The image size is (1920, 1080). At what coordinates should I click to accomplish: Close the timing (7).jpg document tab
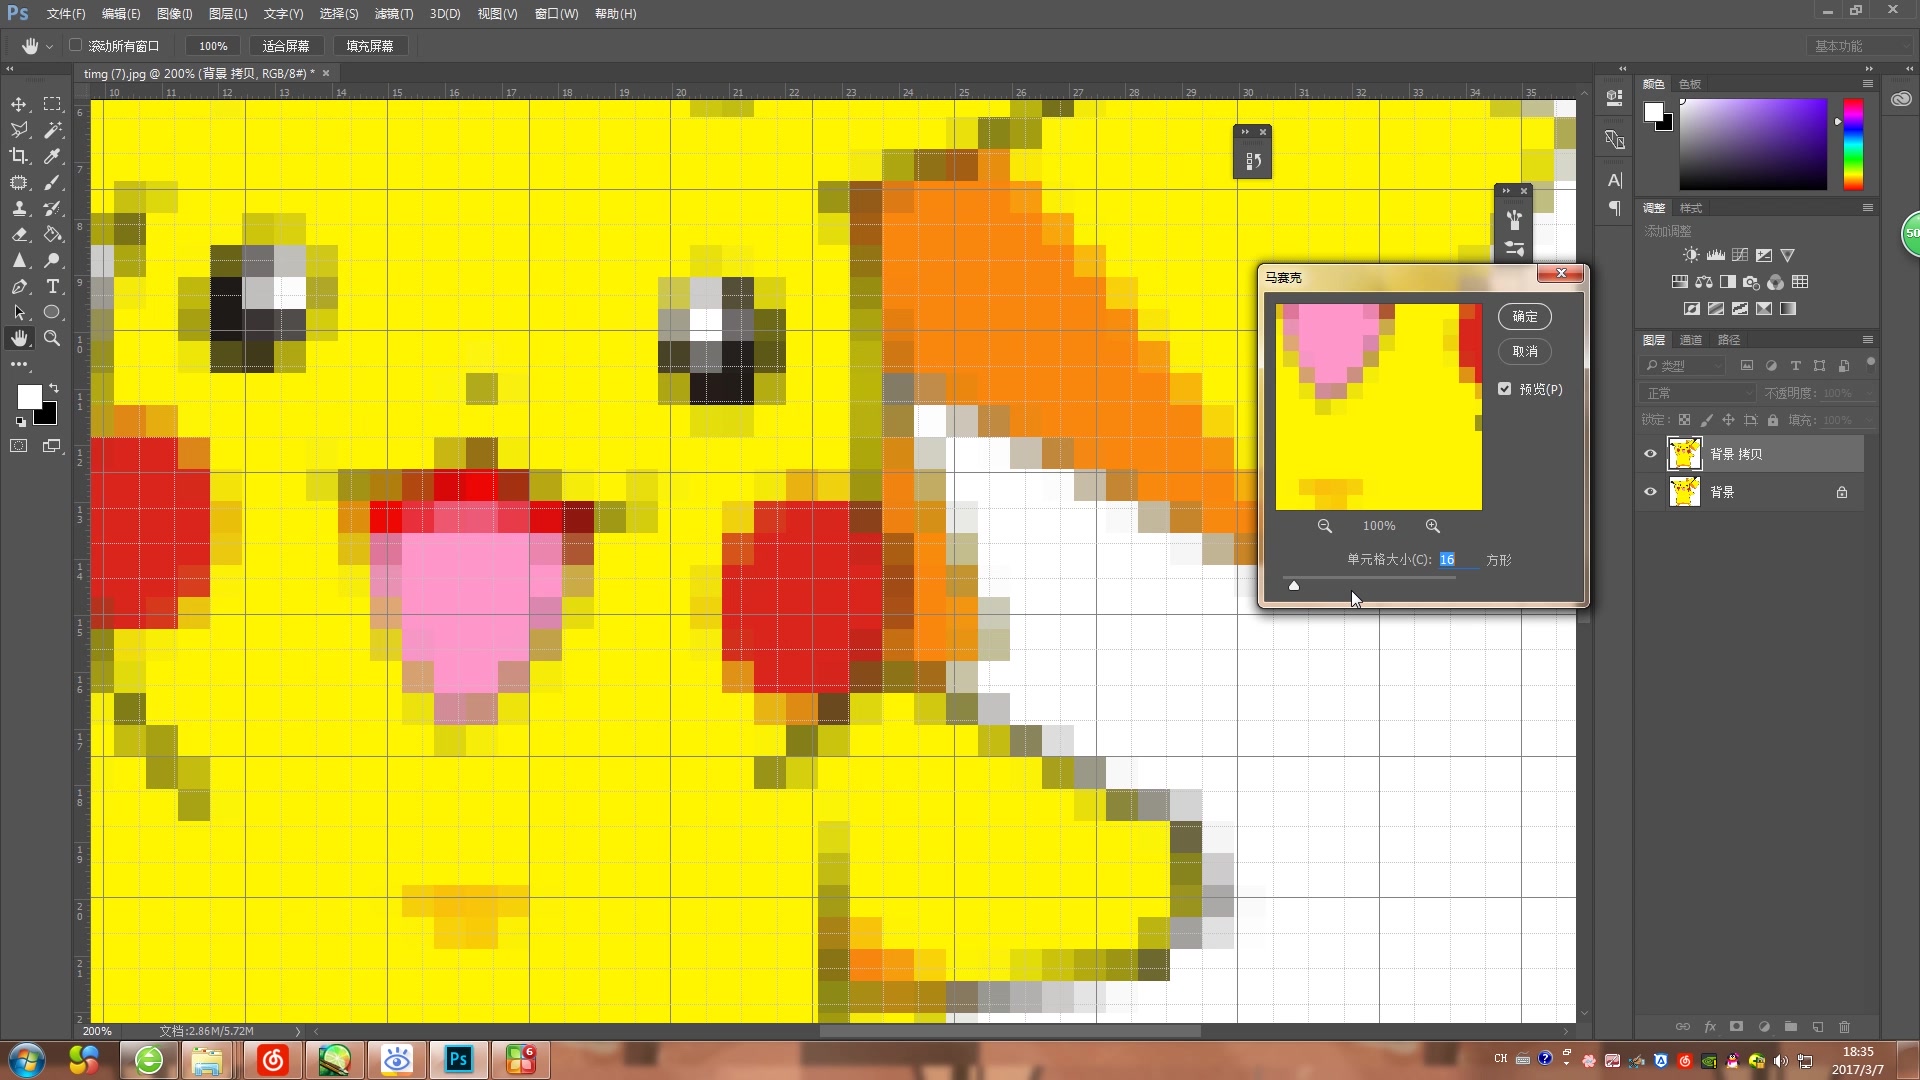coord(326,73)
